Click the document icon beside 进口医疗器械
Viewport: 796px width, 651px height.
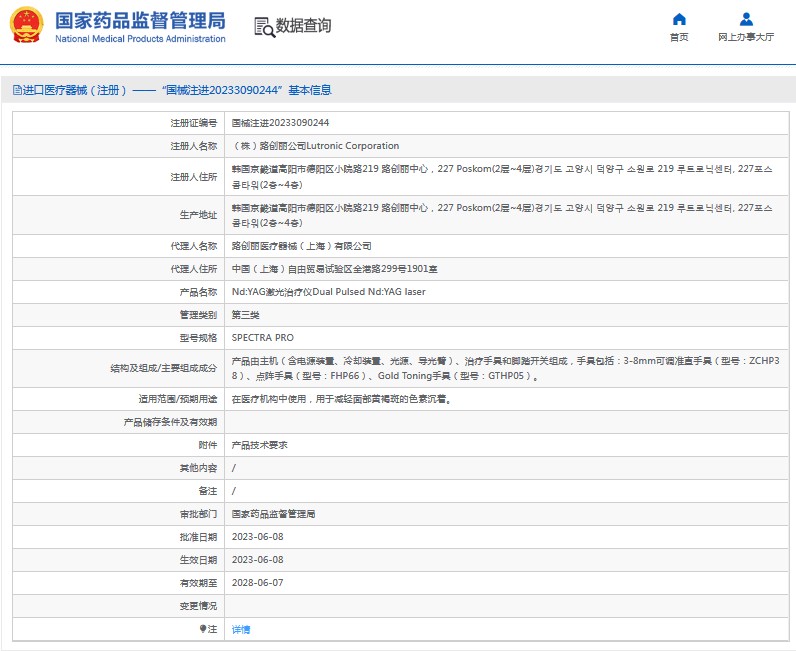click(x=17, y=90)
